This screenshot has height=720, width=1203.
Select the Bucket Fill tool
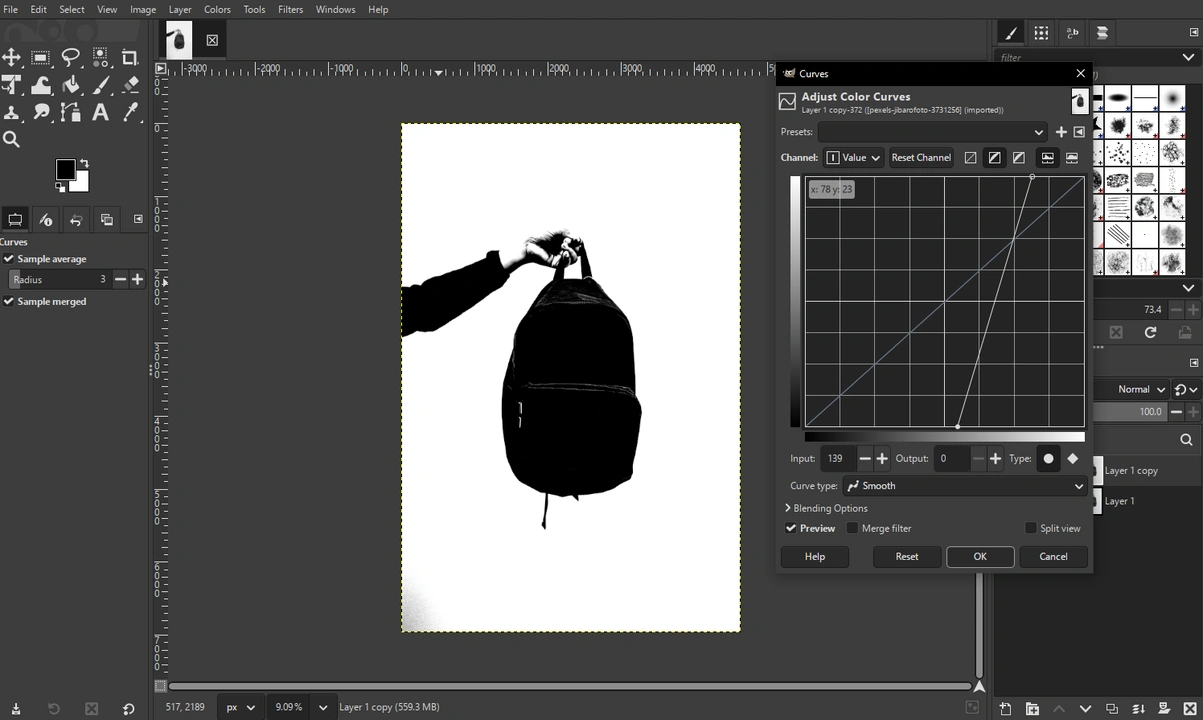(71, 85)
